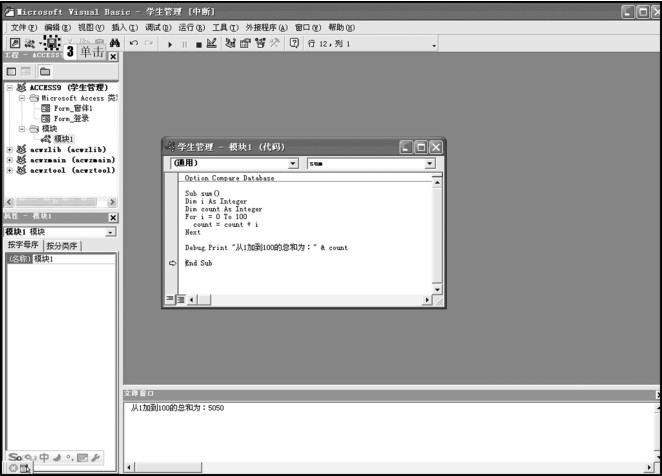The image size is (662, 476).
Task: Open the Object Browser toolbar icon
Action: click(260, 43)
